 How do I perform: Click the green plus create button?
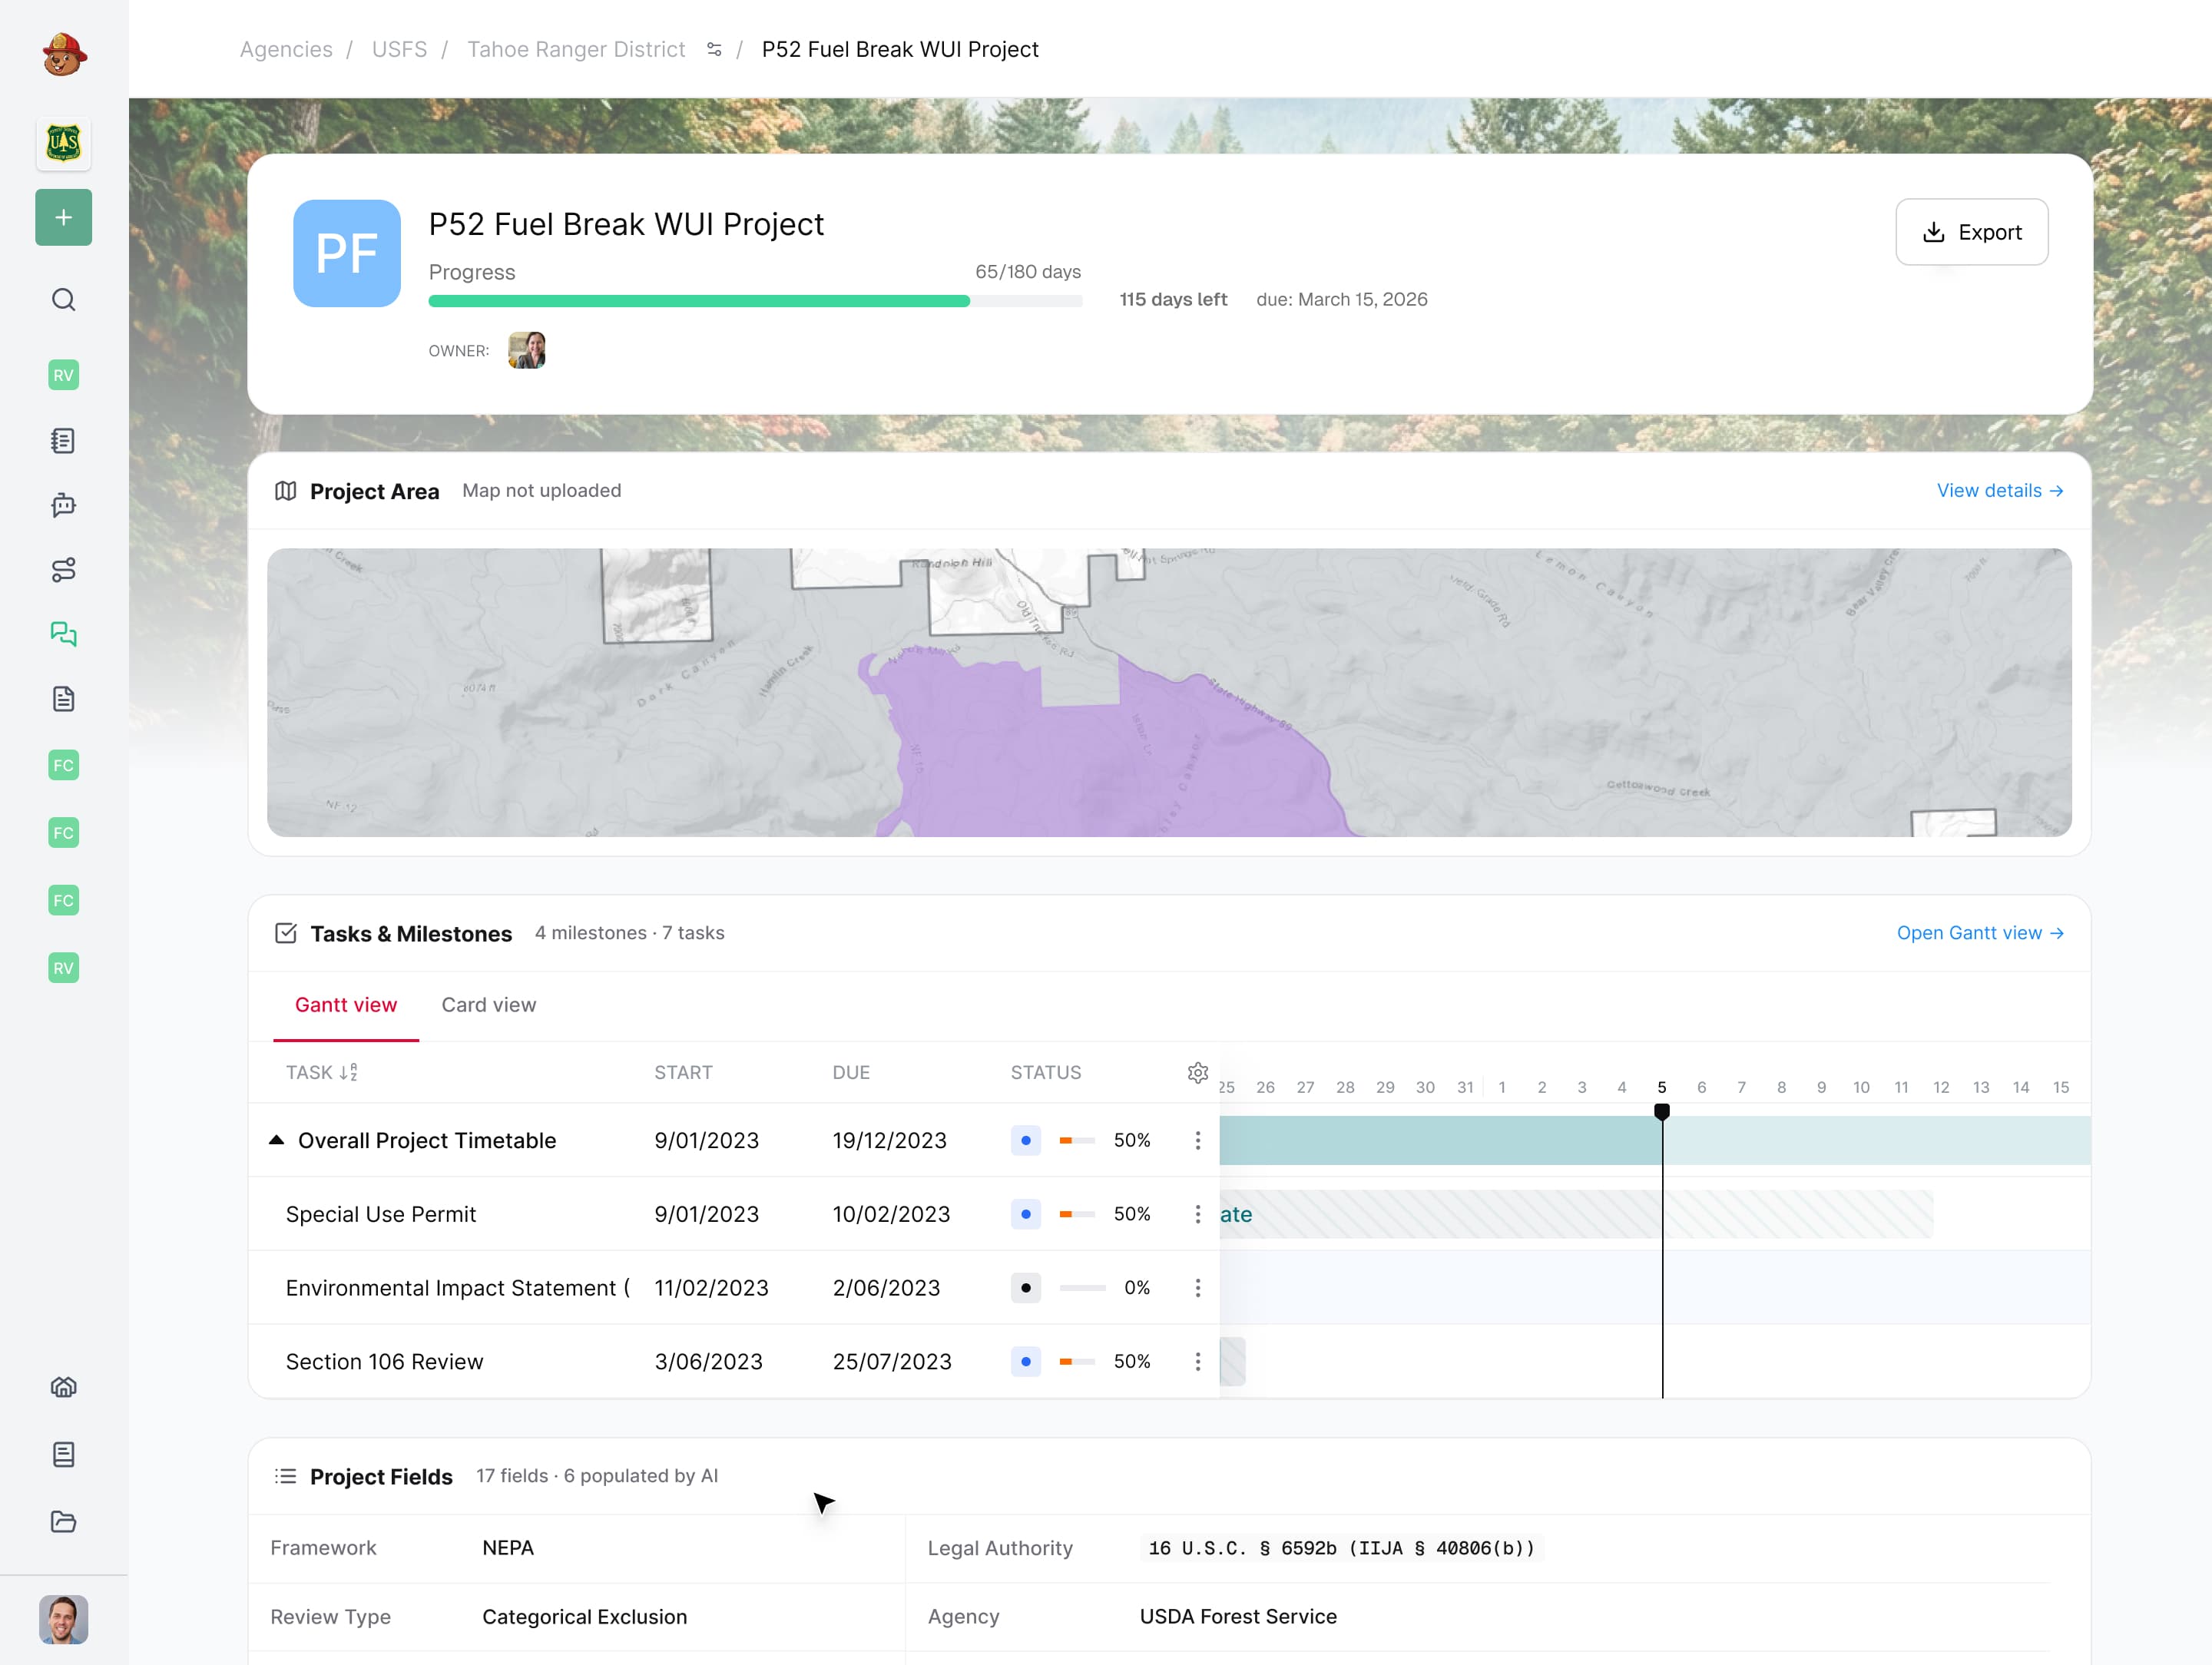pos(64,217)
